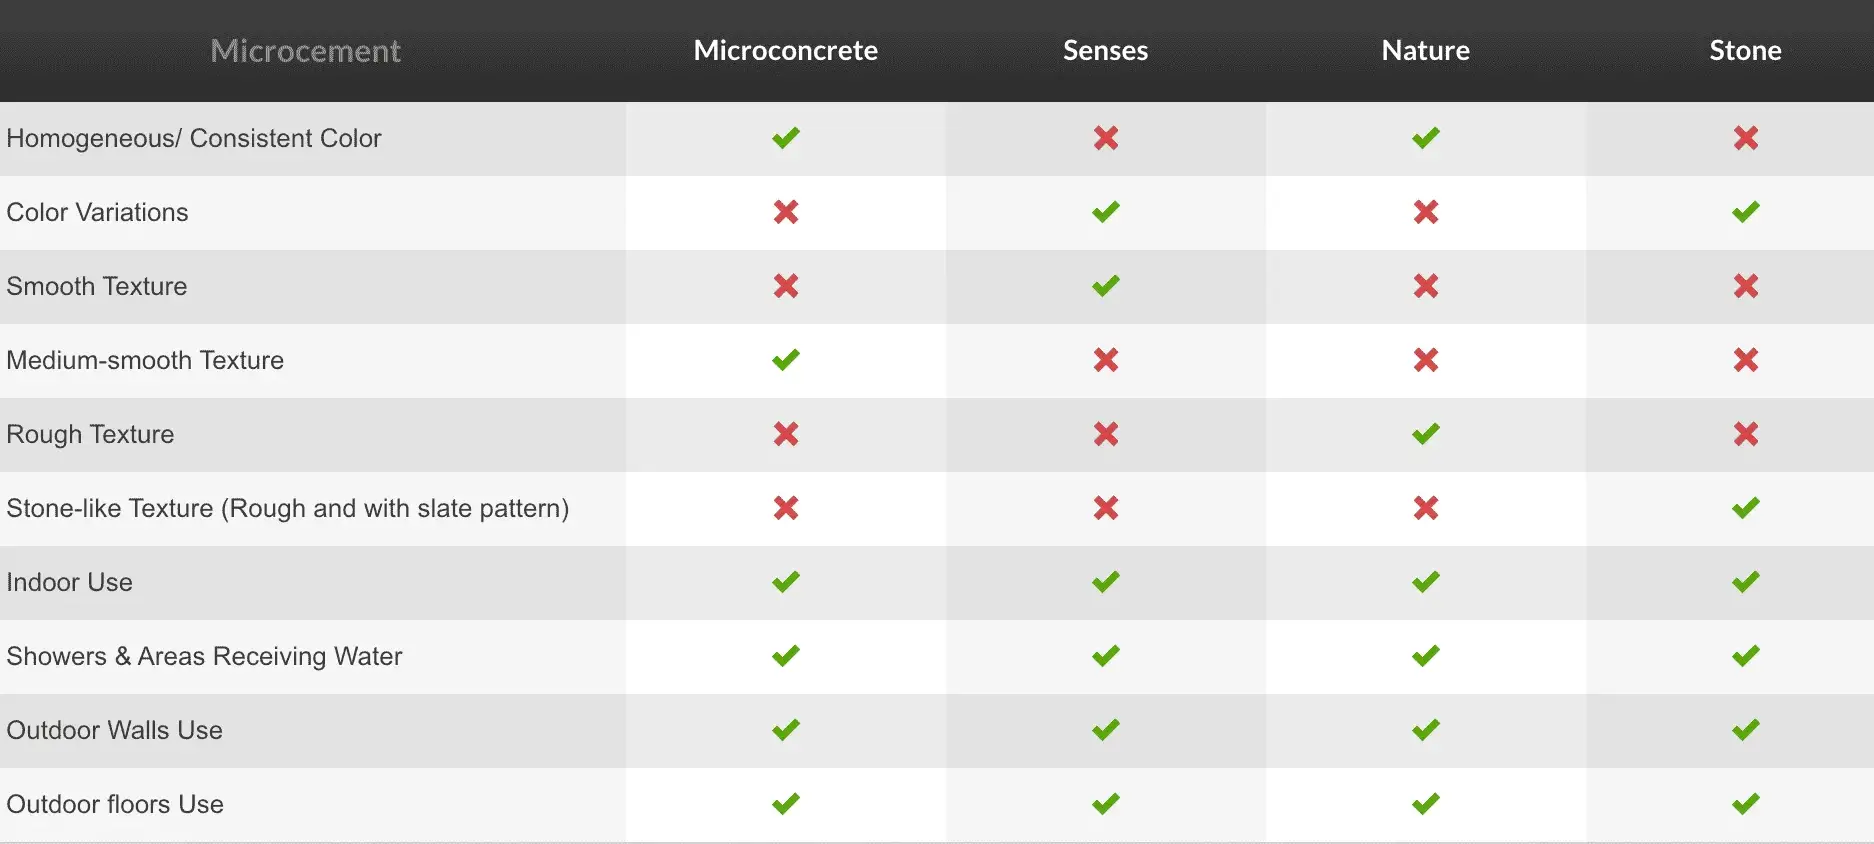Image resolution: width=1874 pixels, height=844 pixels.
Task: Click Microconcrete check for Medium-smooth Texture
Action: pos(786,360)
